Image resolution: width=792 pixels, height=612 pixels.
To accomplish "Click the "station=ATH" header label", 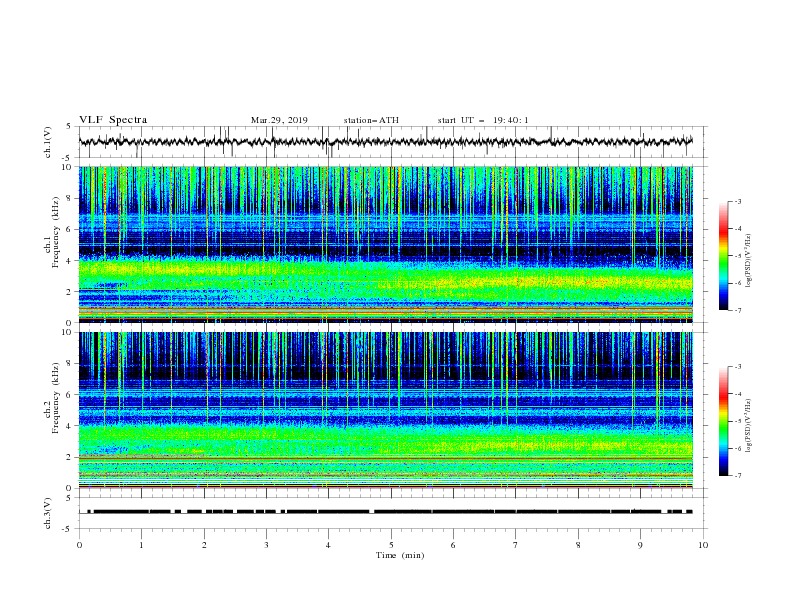I will pyautogui.click(x=371, y=120).
